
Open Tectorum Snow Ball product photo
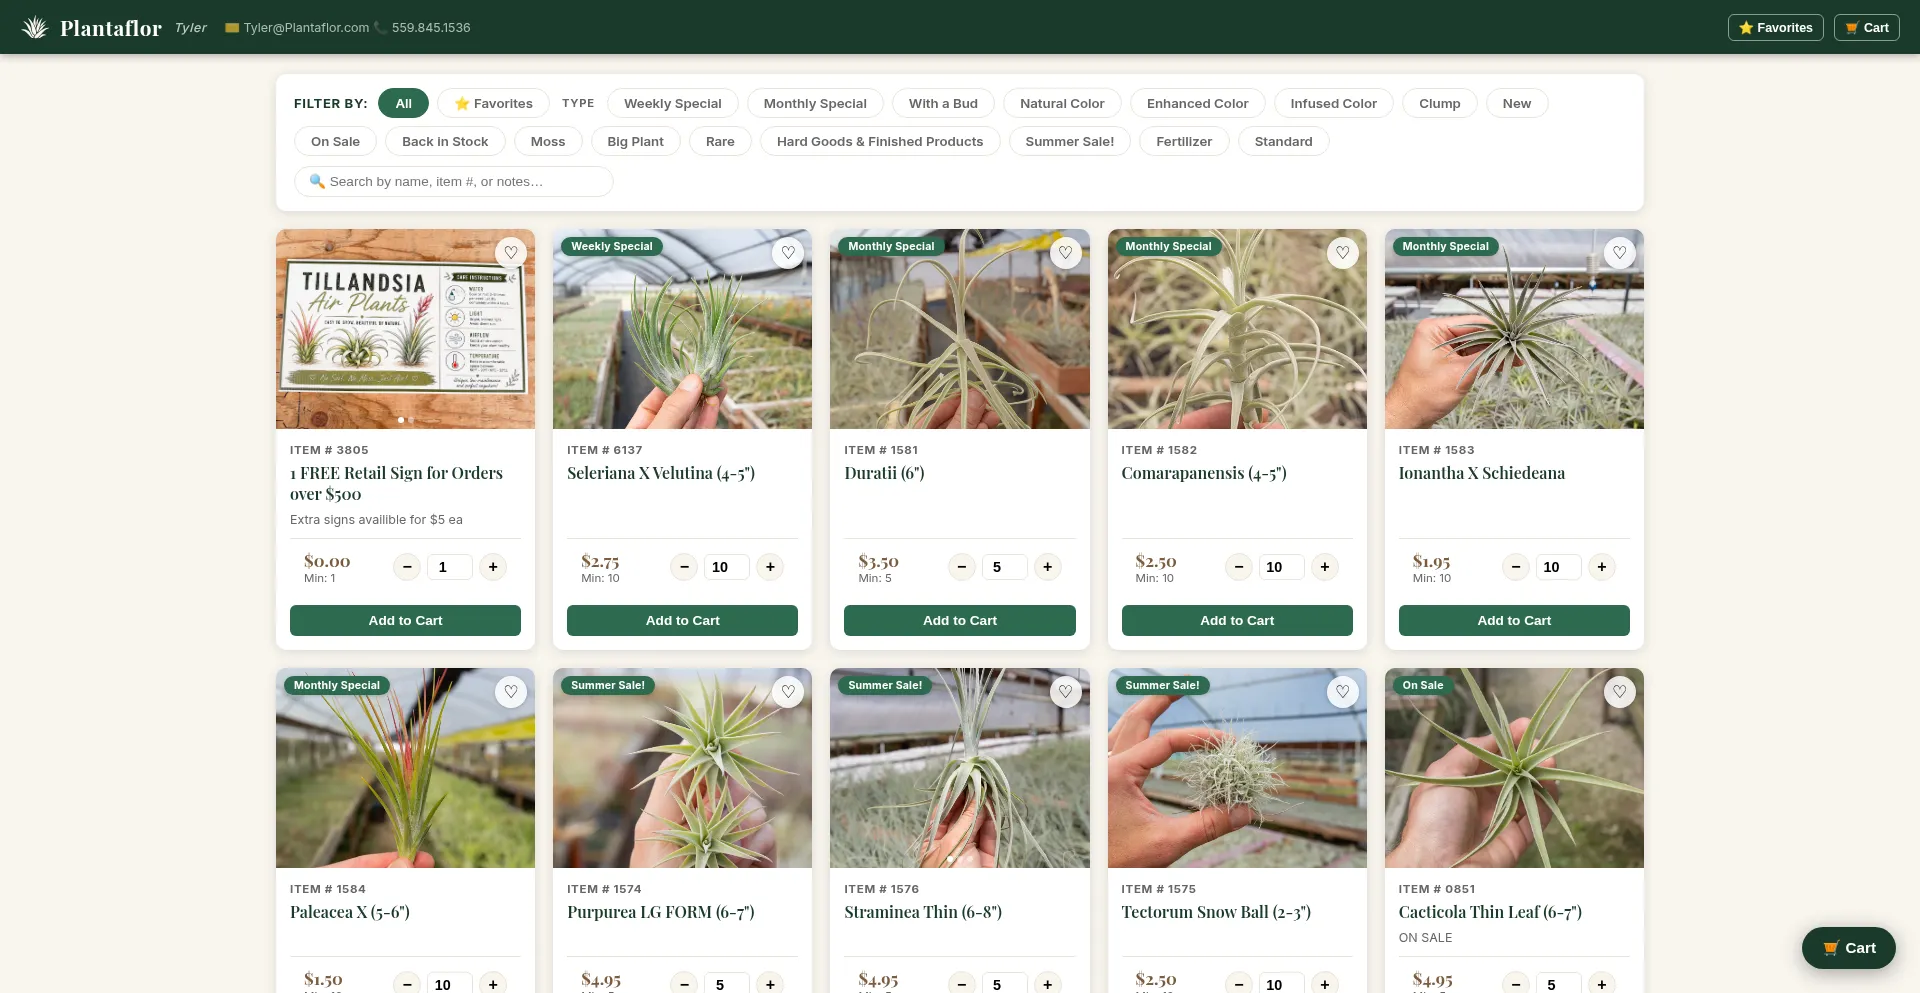tap(1237, 768)
